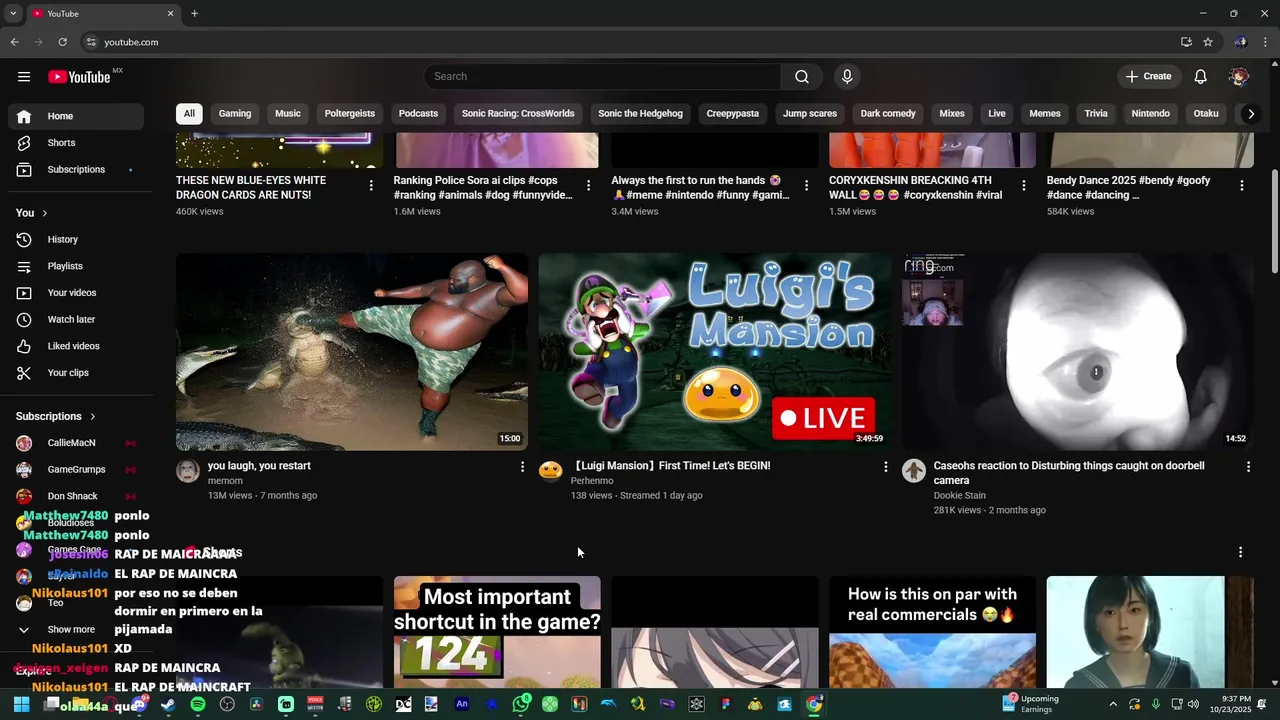The width and height of the screenshot is (1280, 720).
Task: Reload the page in Chrome
Action: pos(62,42)
